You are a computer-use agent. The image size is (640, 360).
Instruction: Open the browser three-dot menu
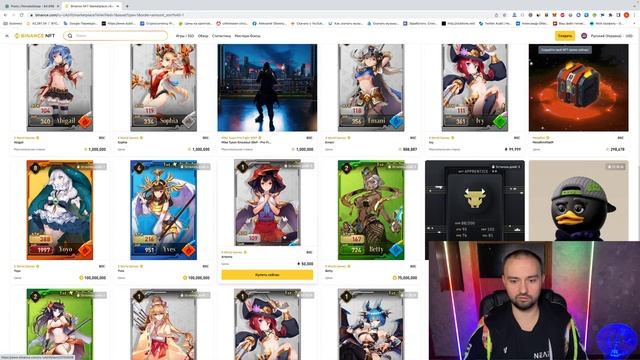635,15
